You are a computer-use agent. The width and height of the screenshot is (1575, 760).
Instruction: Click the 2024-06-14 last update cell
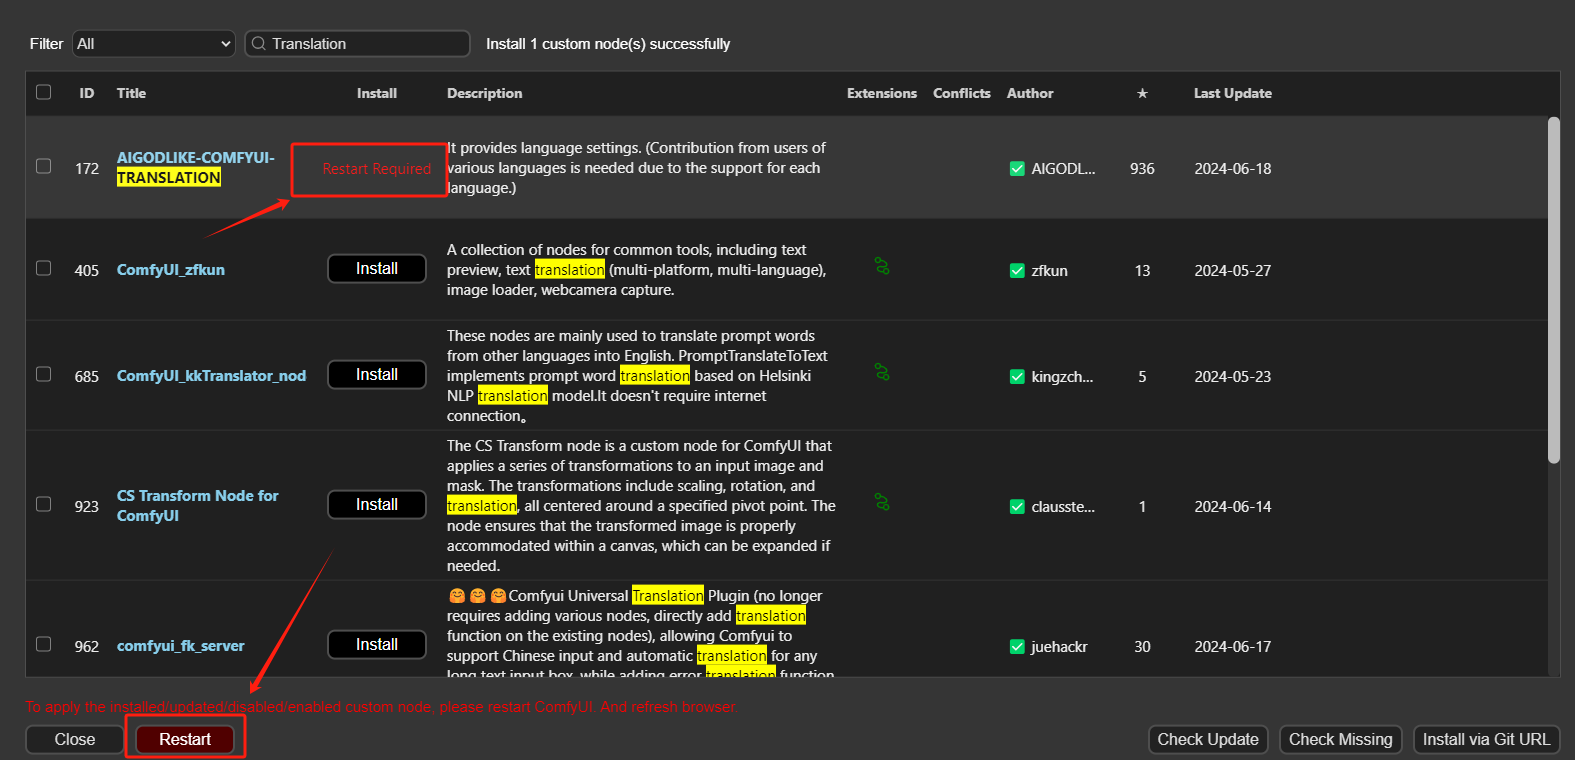coord(1233,507)
